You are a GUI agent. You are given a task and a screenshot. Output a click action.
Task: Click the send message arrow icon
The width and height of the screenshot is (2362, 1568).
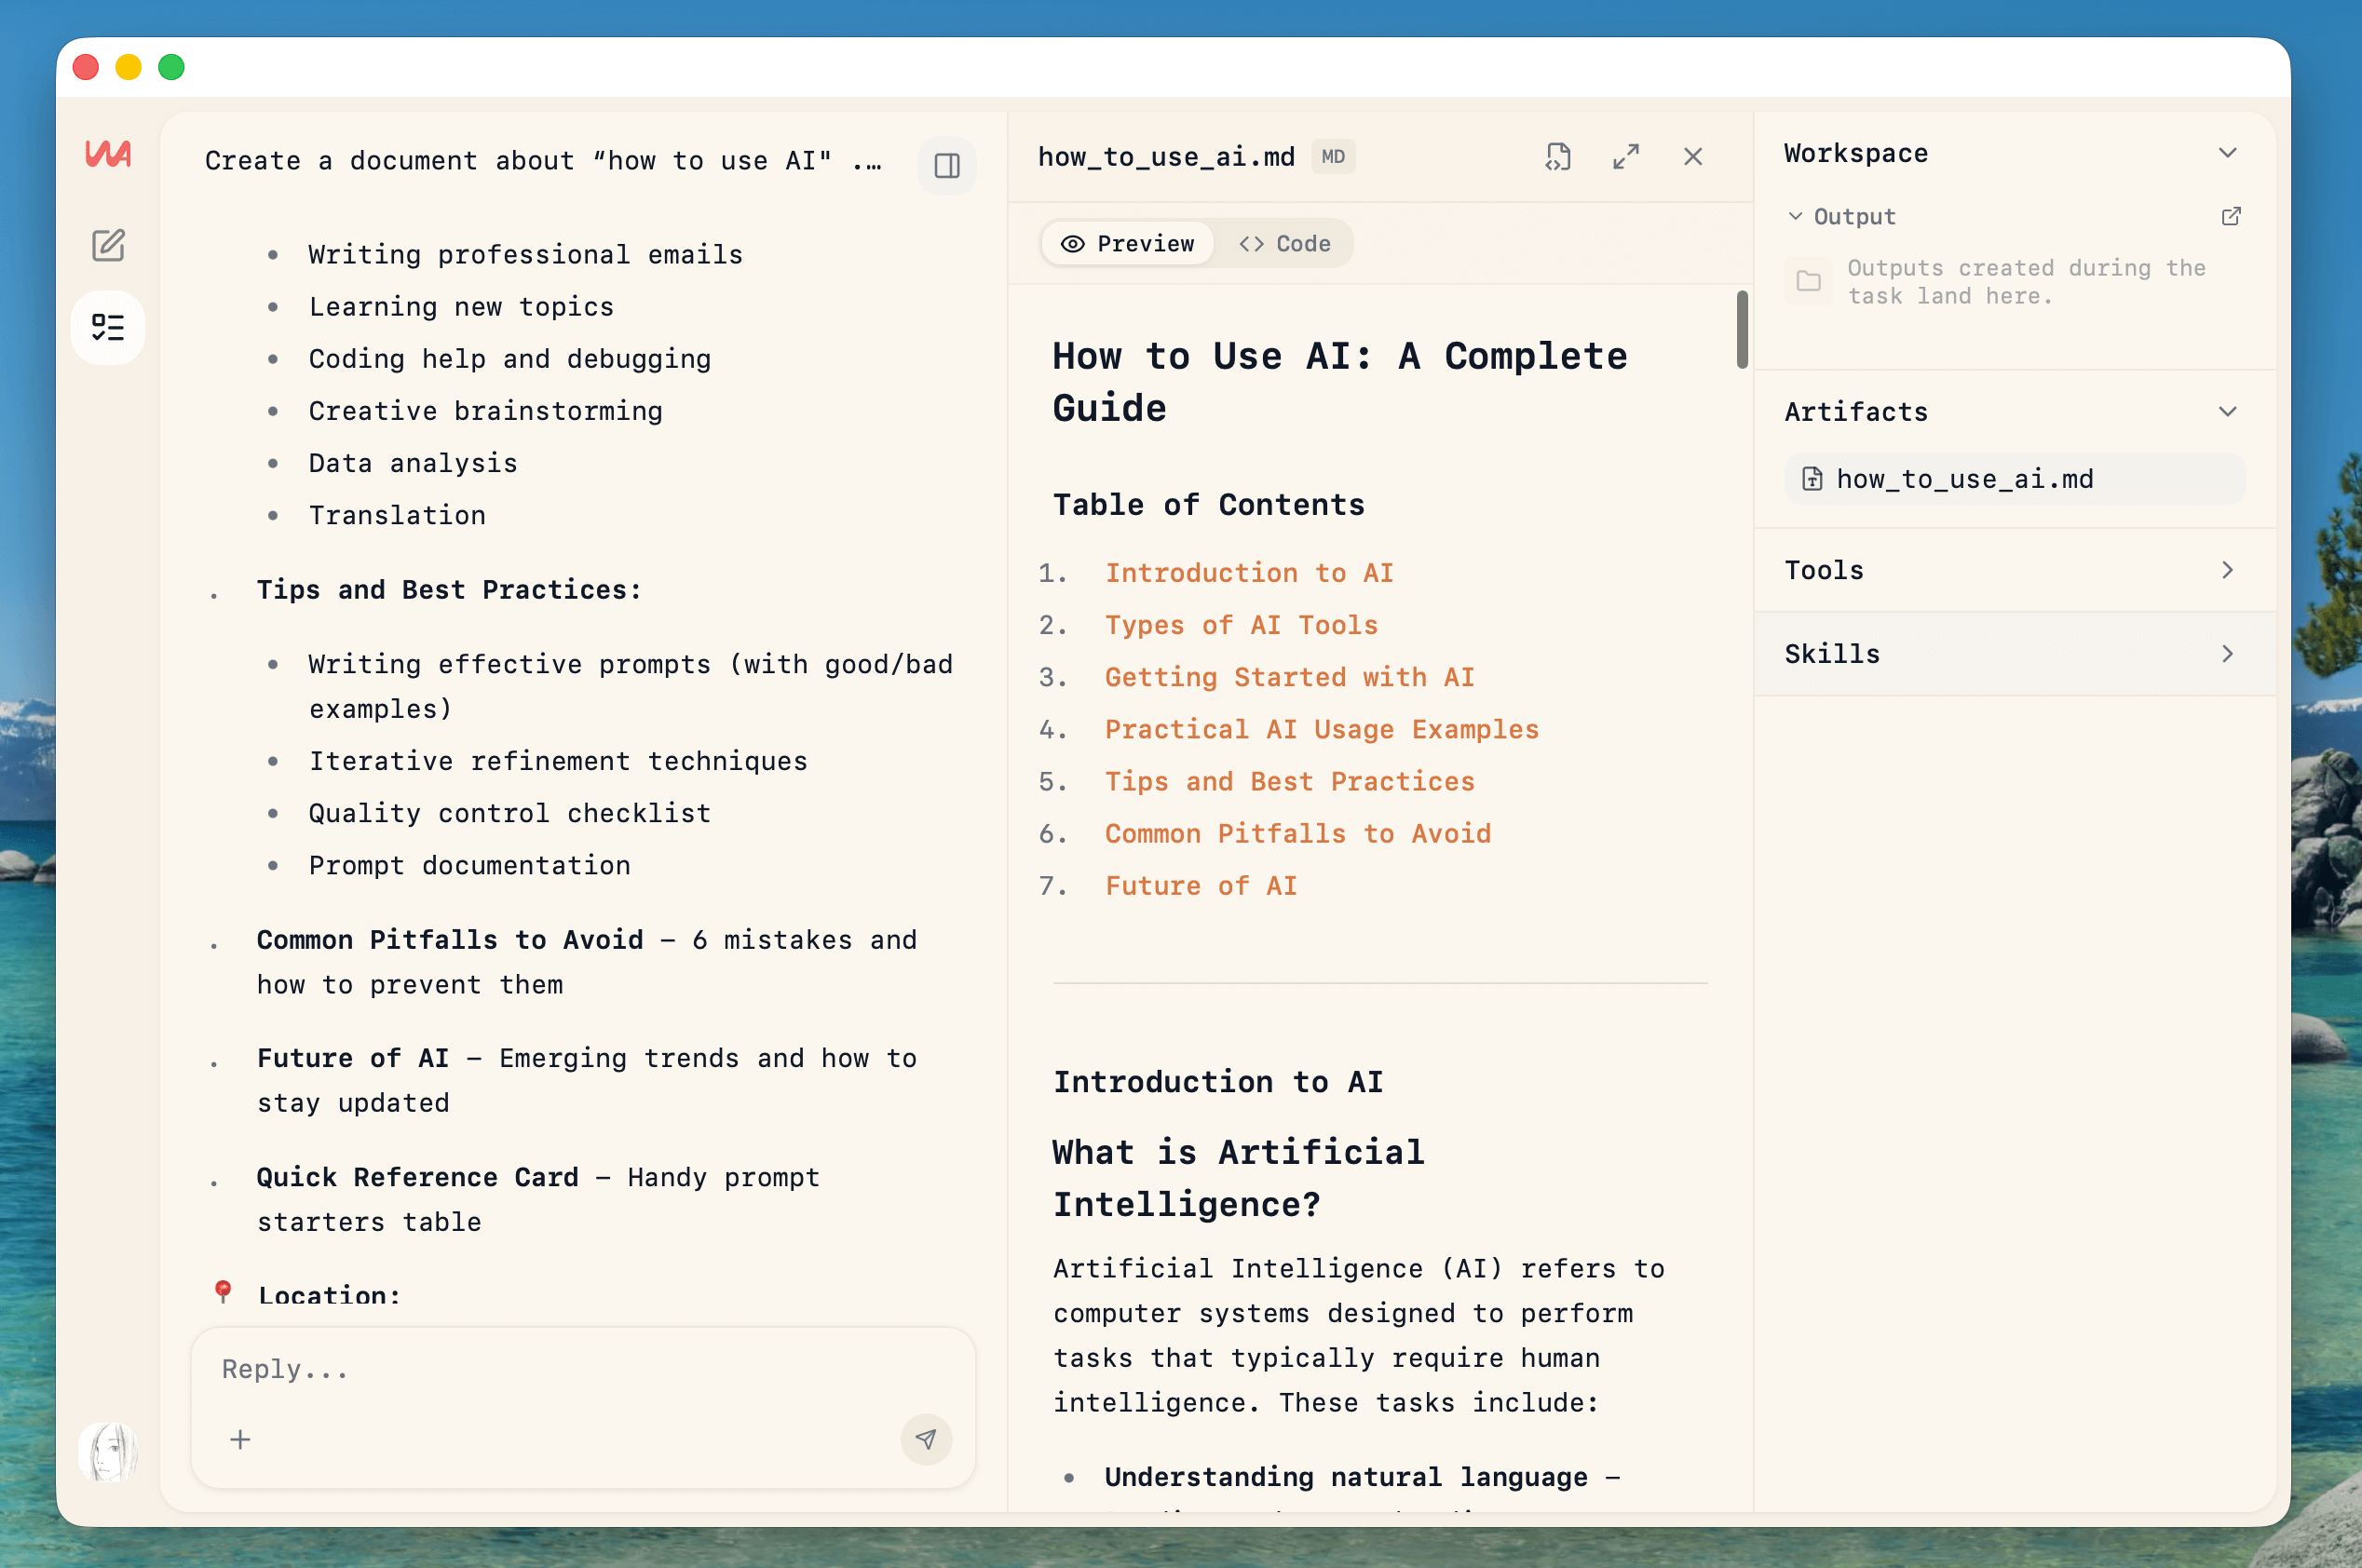click(x=925, y=1439)
